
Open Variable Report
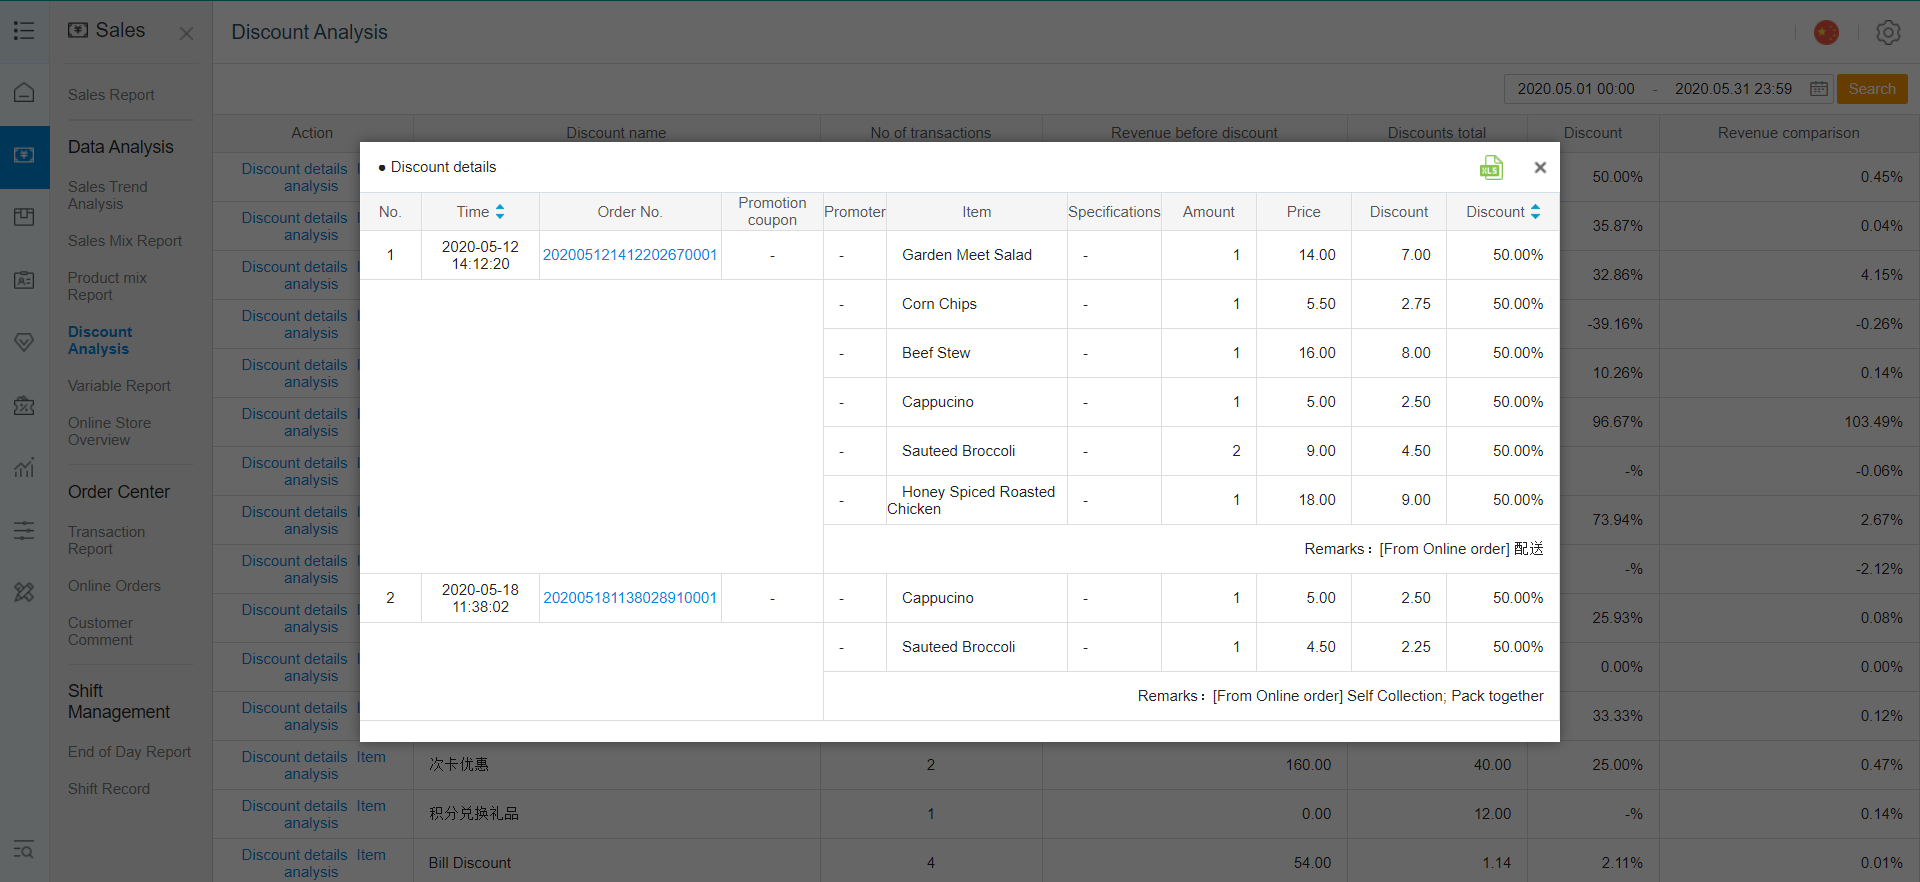click(x=119, y=386)
